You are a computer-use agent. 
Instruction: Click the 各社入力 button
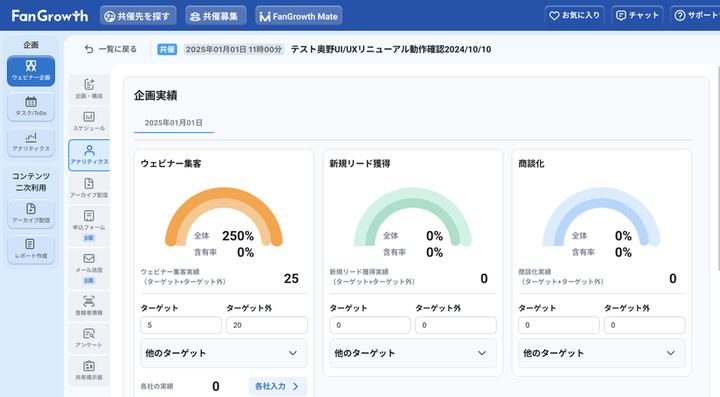tap(278, 386)
